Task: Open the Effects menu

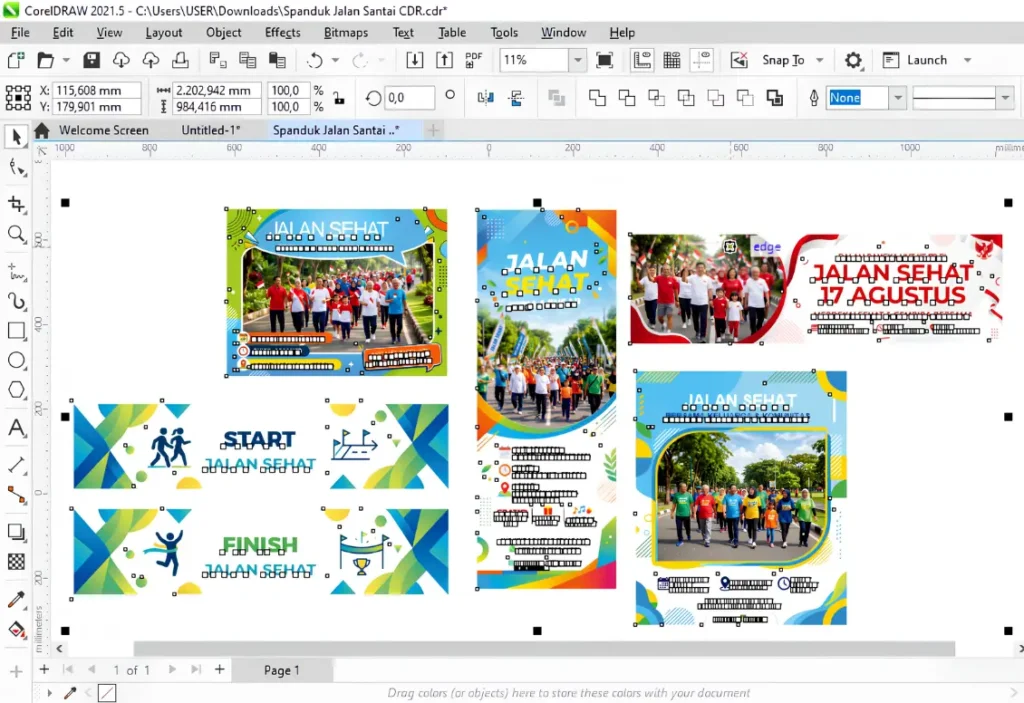Action: pos(282,32)
